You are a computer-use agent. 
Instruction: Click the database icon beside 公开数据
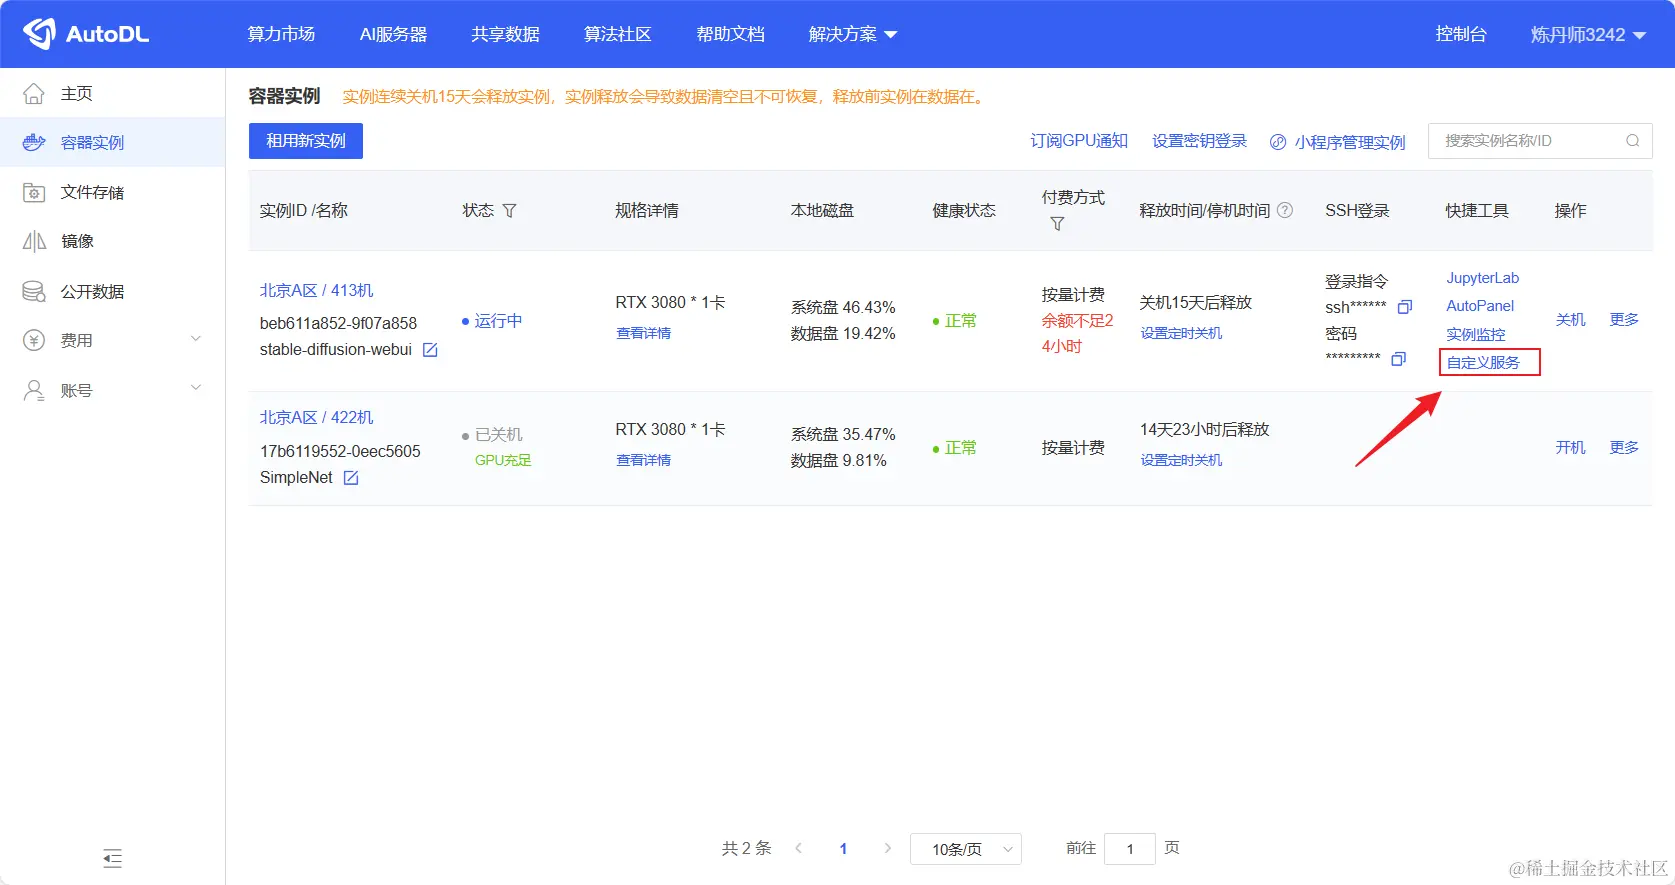point(34,291)
